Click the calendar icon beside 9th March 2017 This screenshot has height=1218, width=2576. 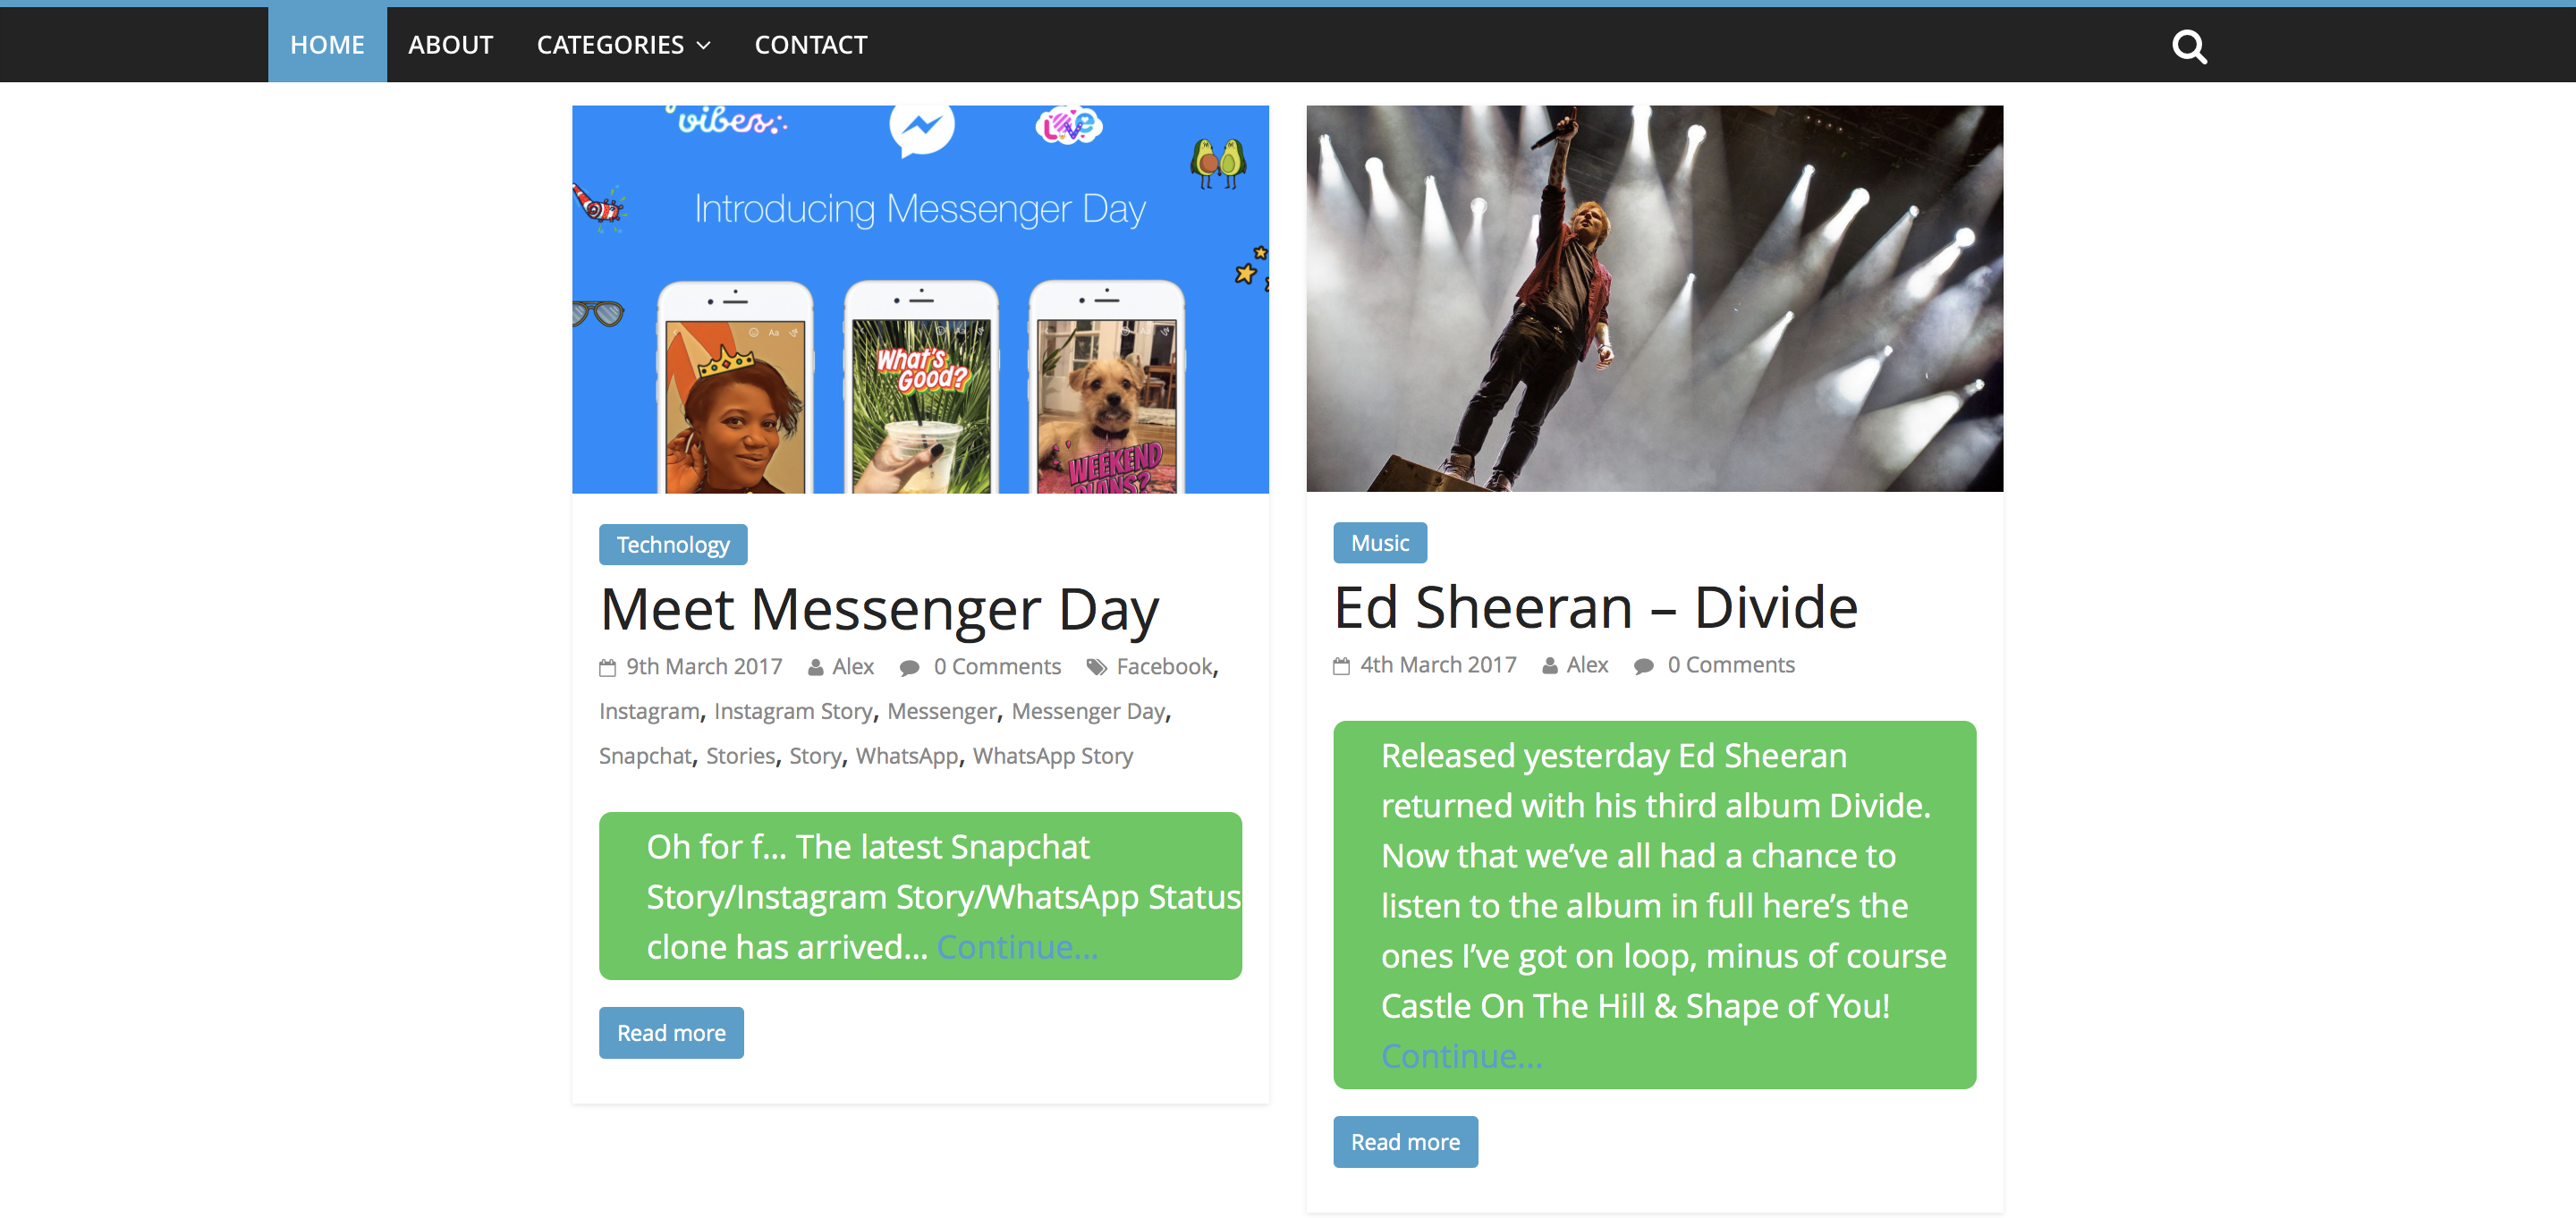click(607, 668)
